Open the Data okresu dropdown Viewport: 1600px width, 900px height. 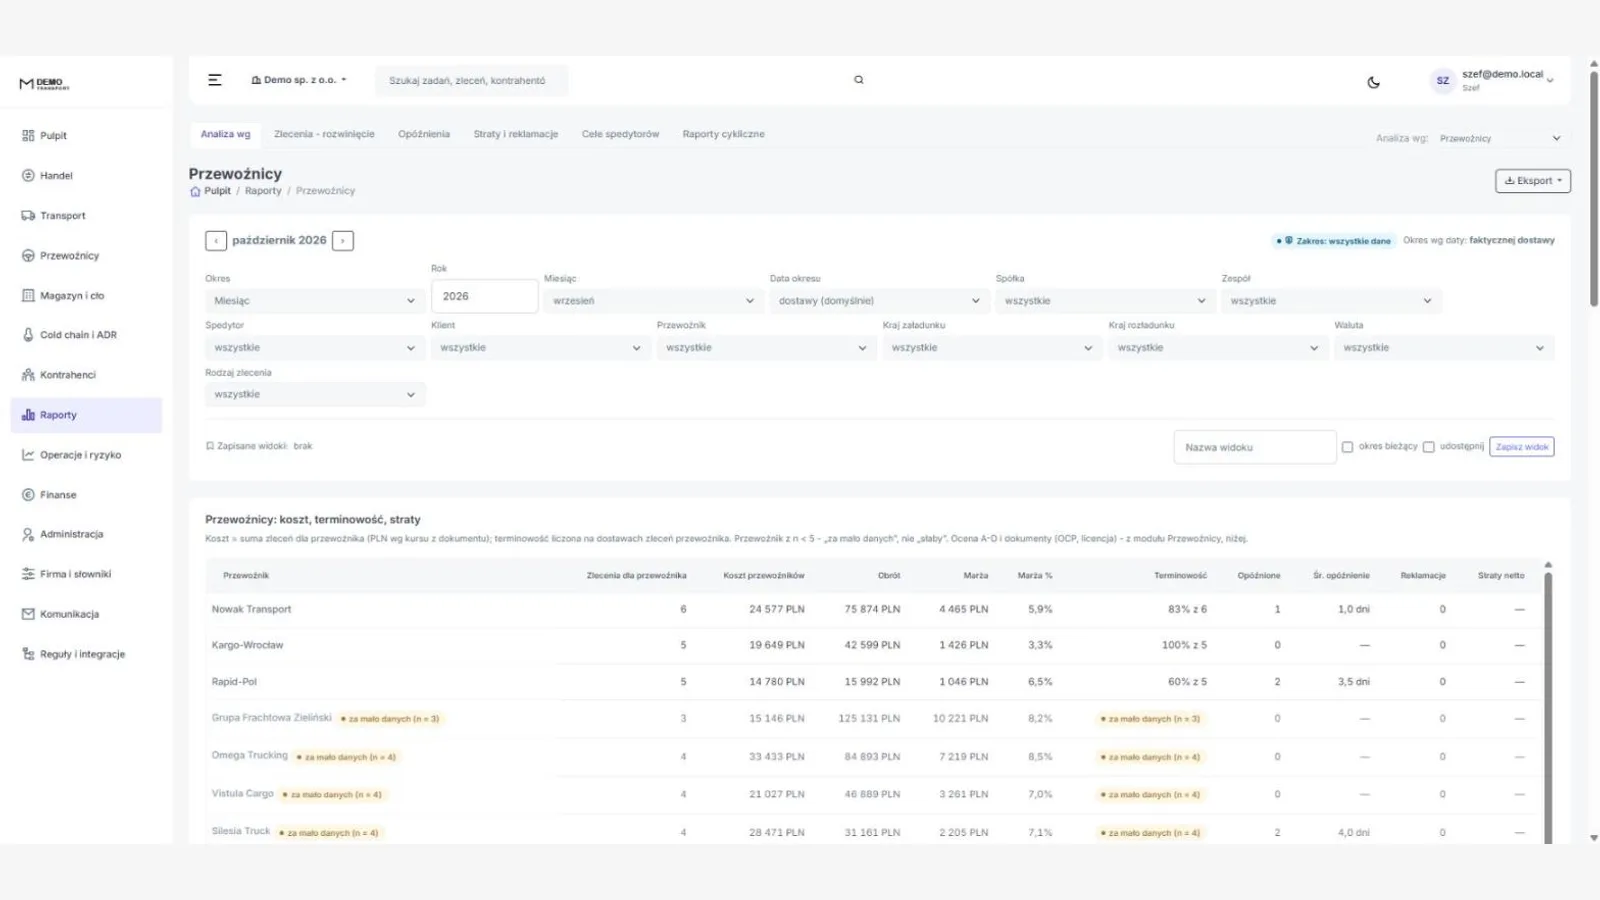pyautogui.click(x=880, y=301)
